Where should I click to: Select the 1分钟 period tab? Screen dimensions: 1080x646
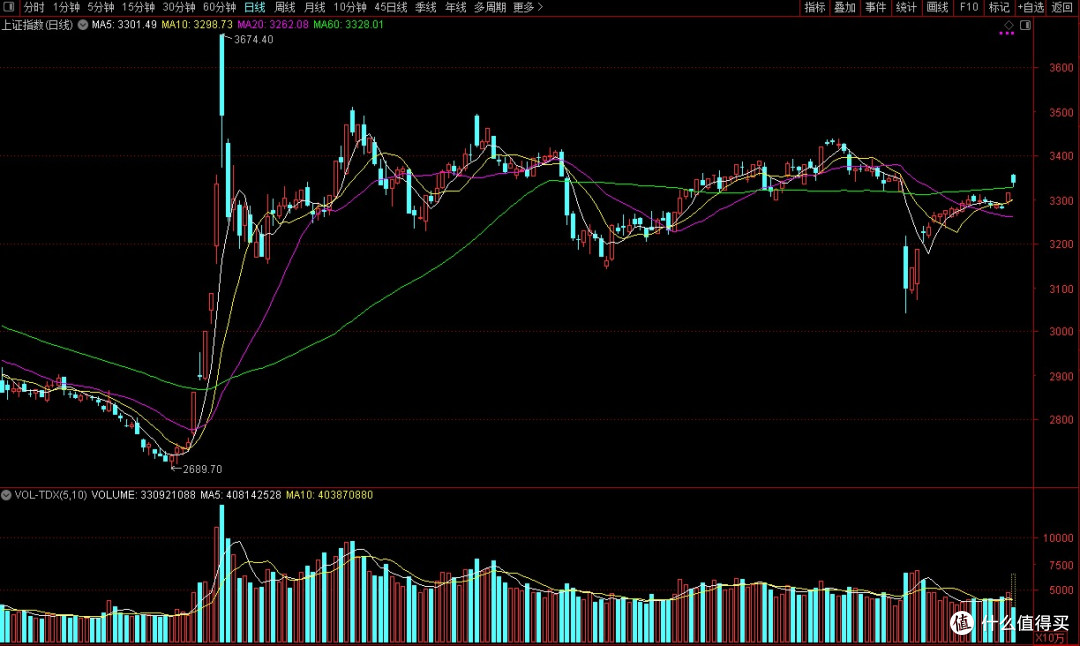tap(66, 7)
